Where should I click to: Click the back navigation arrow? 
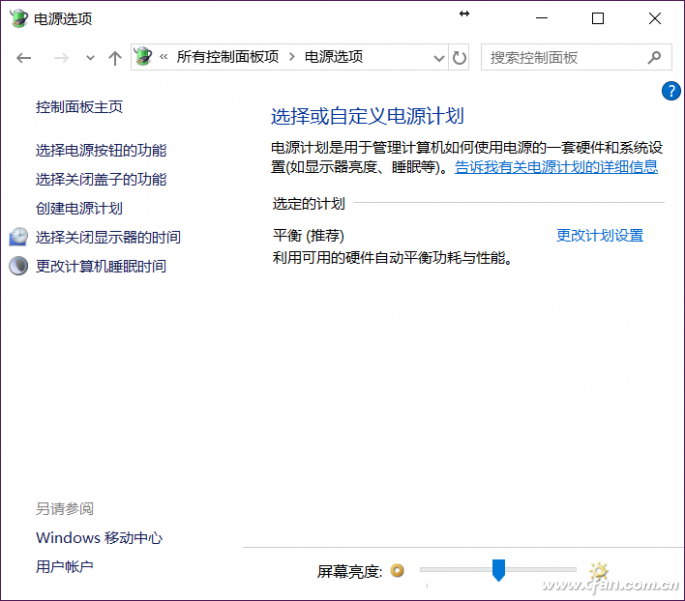24,58
